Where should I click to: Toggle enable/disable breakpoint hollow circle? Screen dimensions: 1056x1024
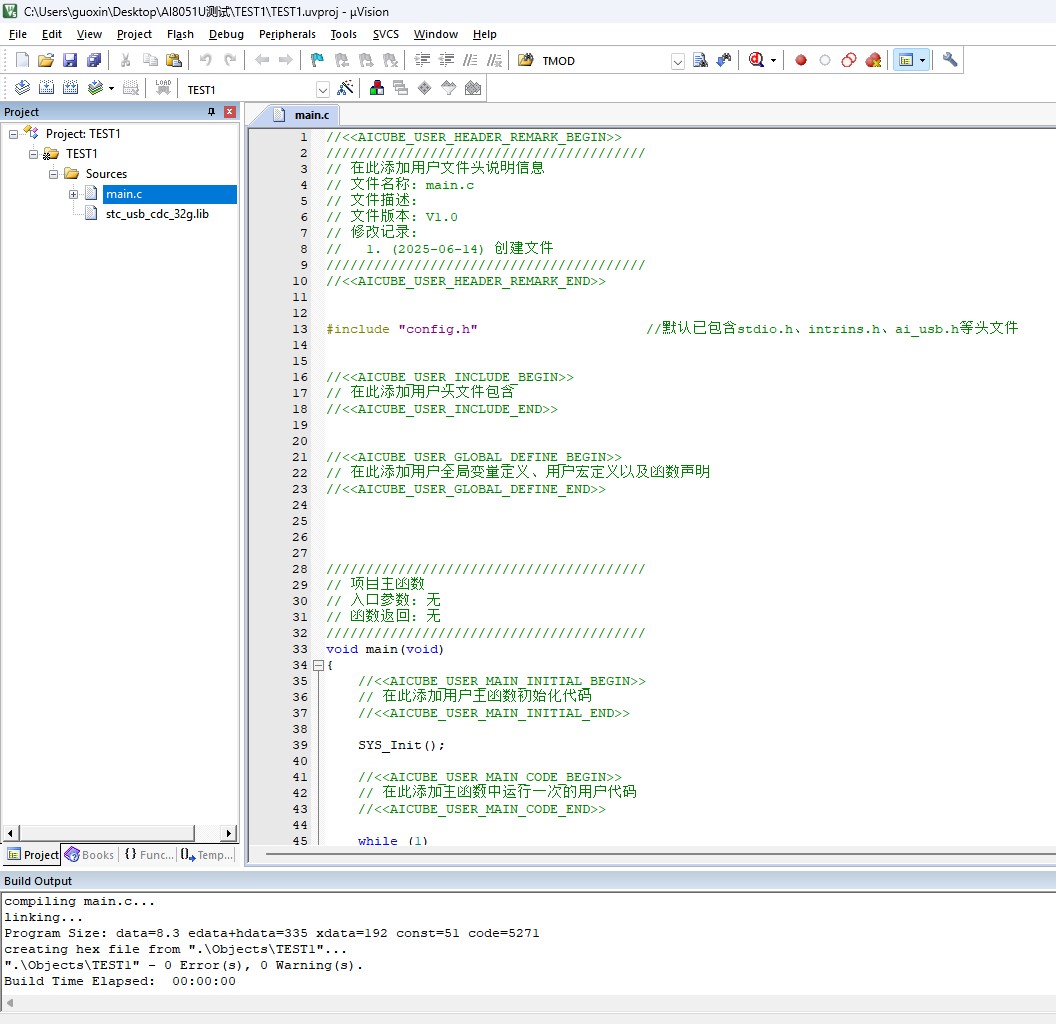tap(825, 61)
